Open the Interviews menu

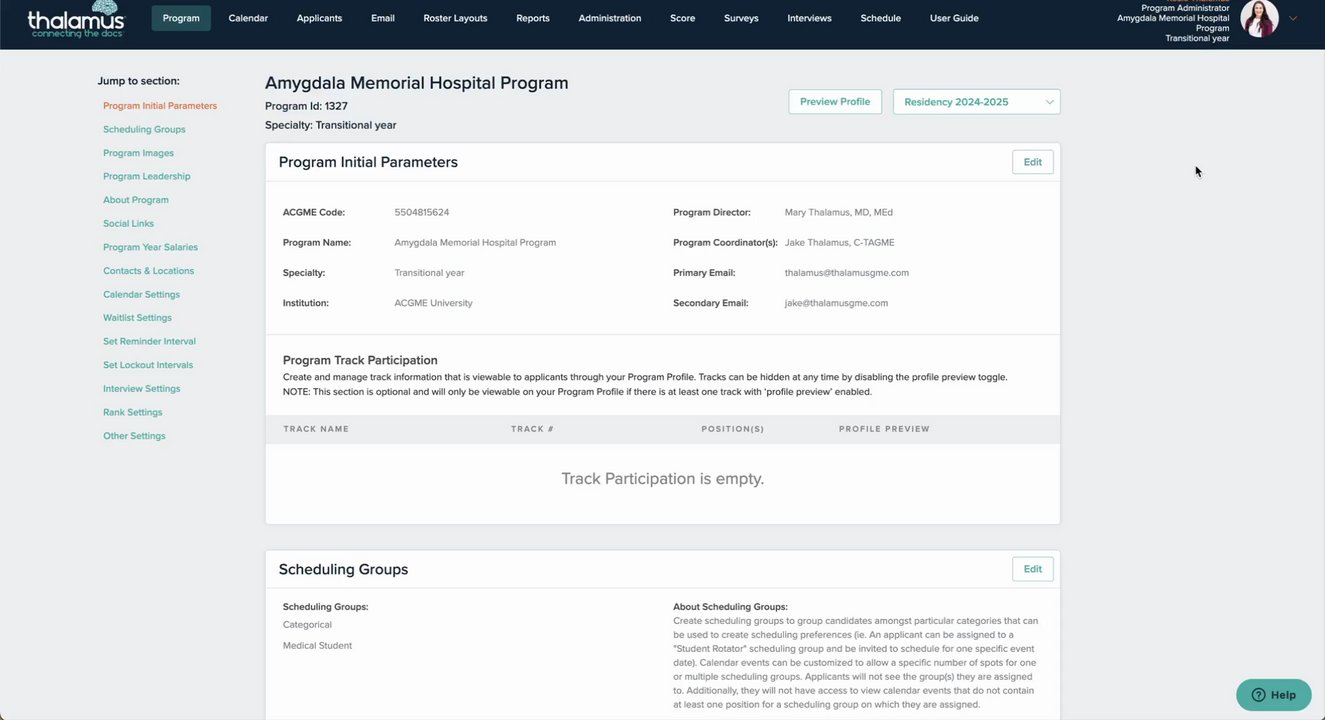coord(809,18)
